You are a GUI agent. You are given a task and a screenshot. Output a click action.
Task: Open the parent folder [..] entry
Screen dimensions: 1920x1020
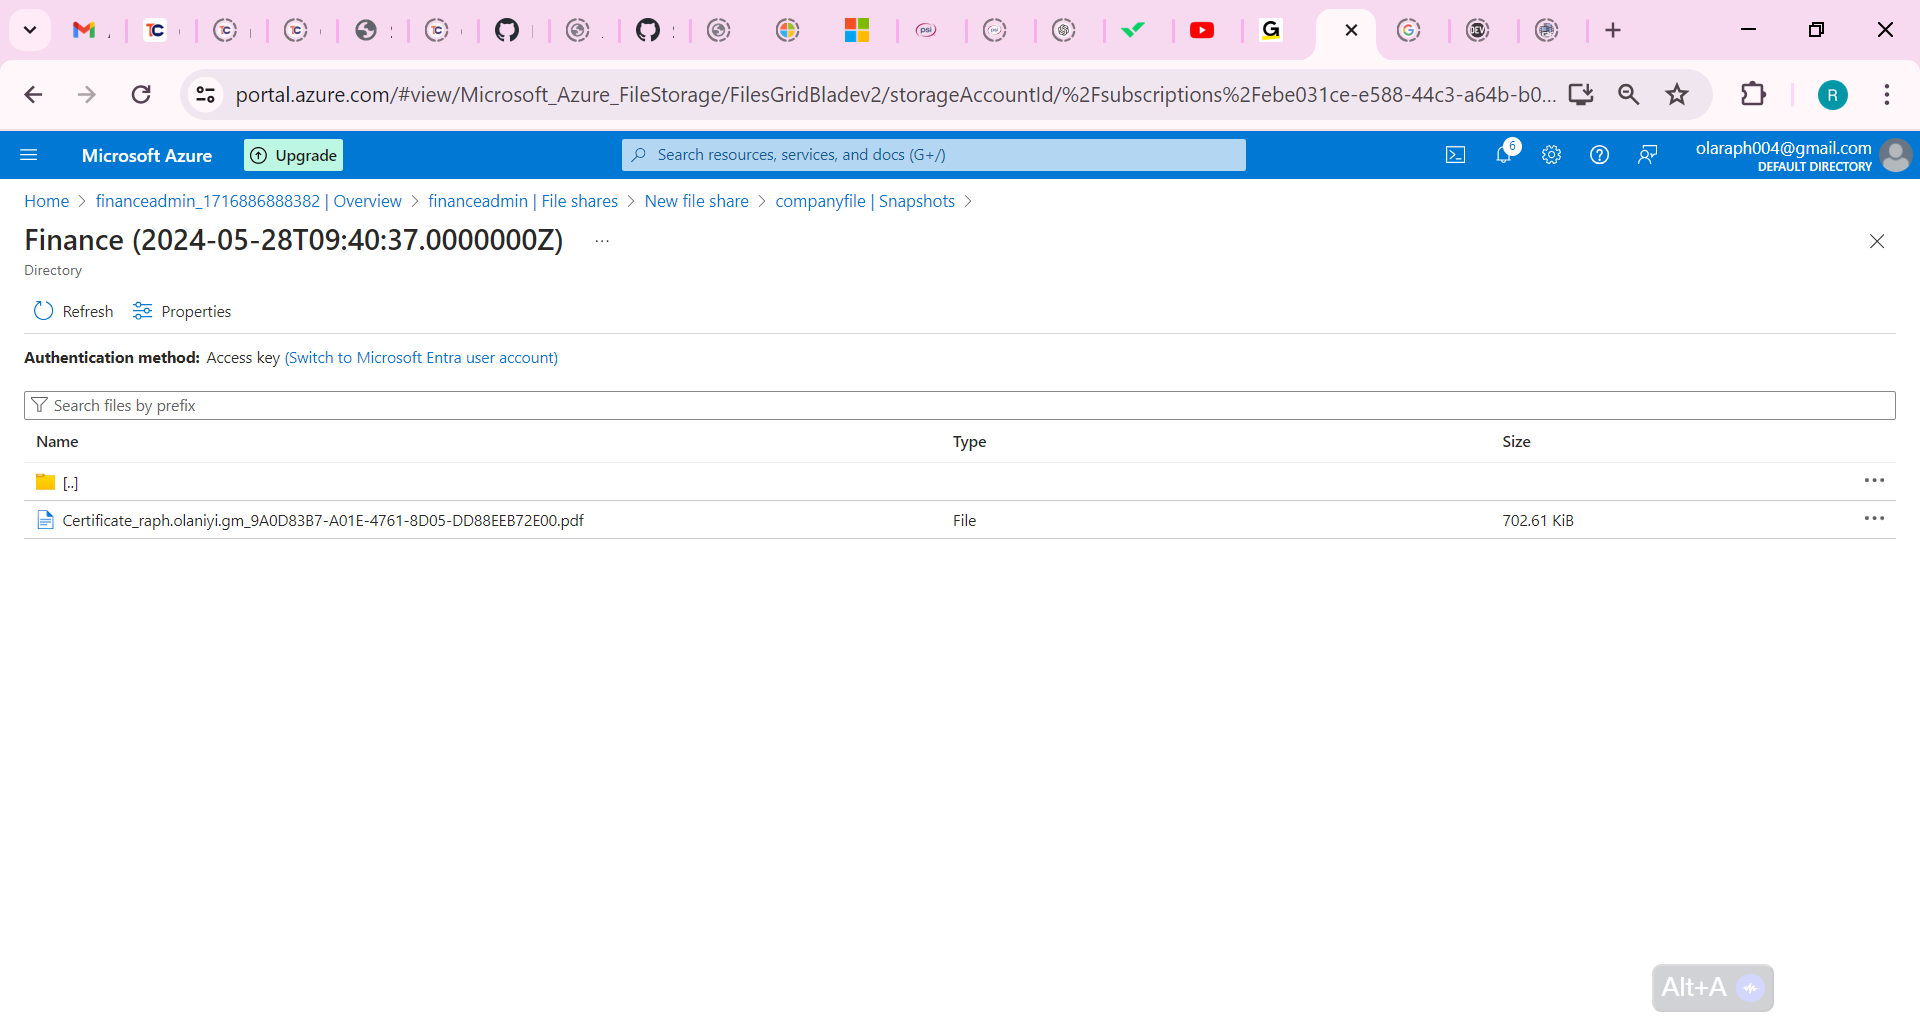(70, 483)
